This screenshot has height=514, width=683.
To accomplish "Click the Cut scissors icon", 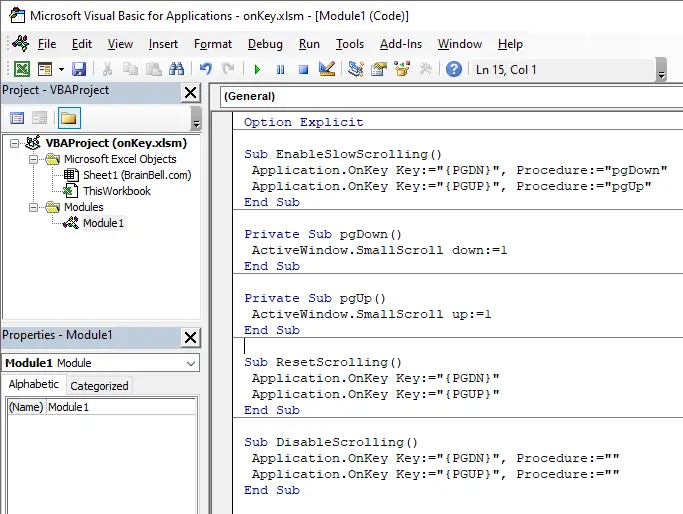I will coord(107,69).
